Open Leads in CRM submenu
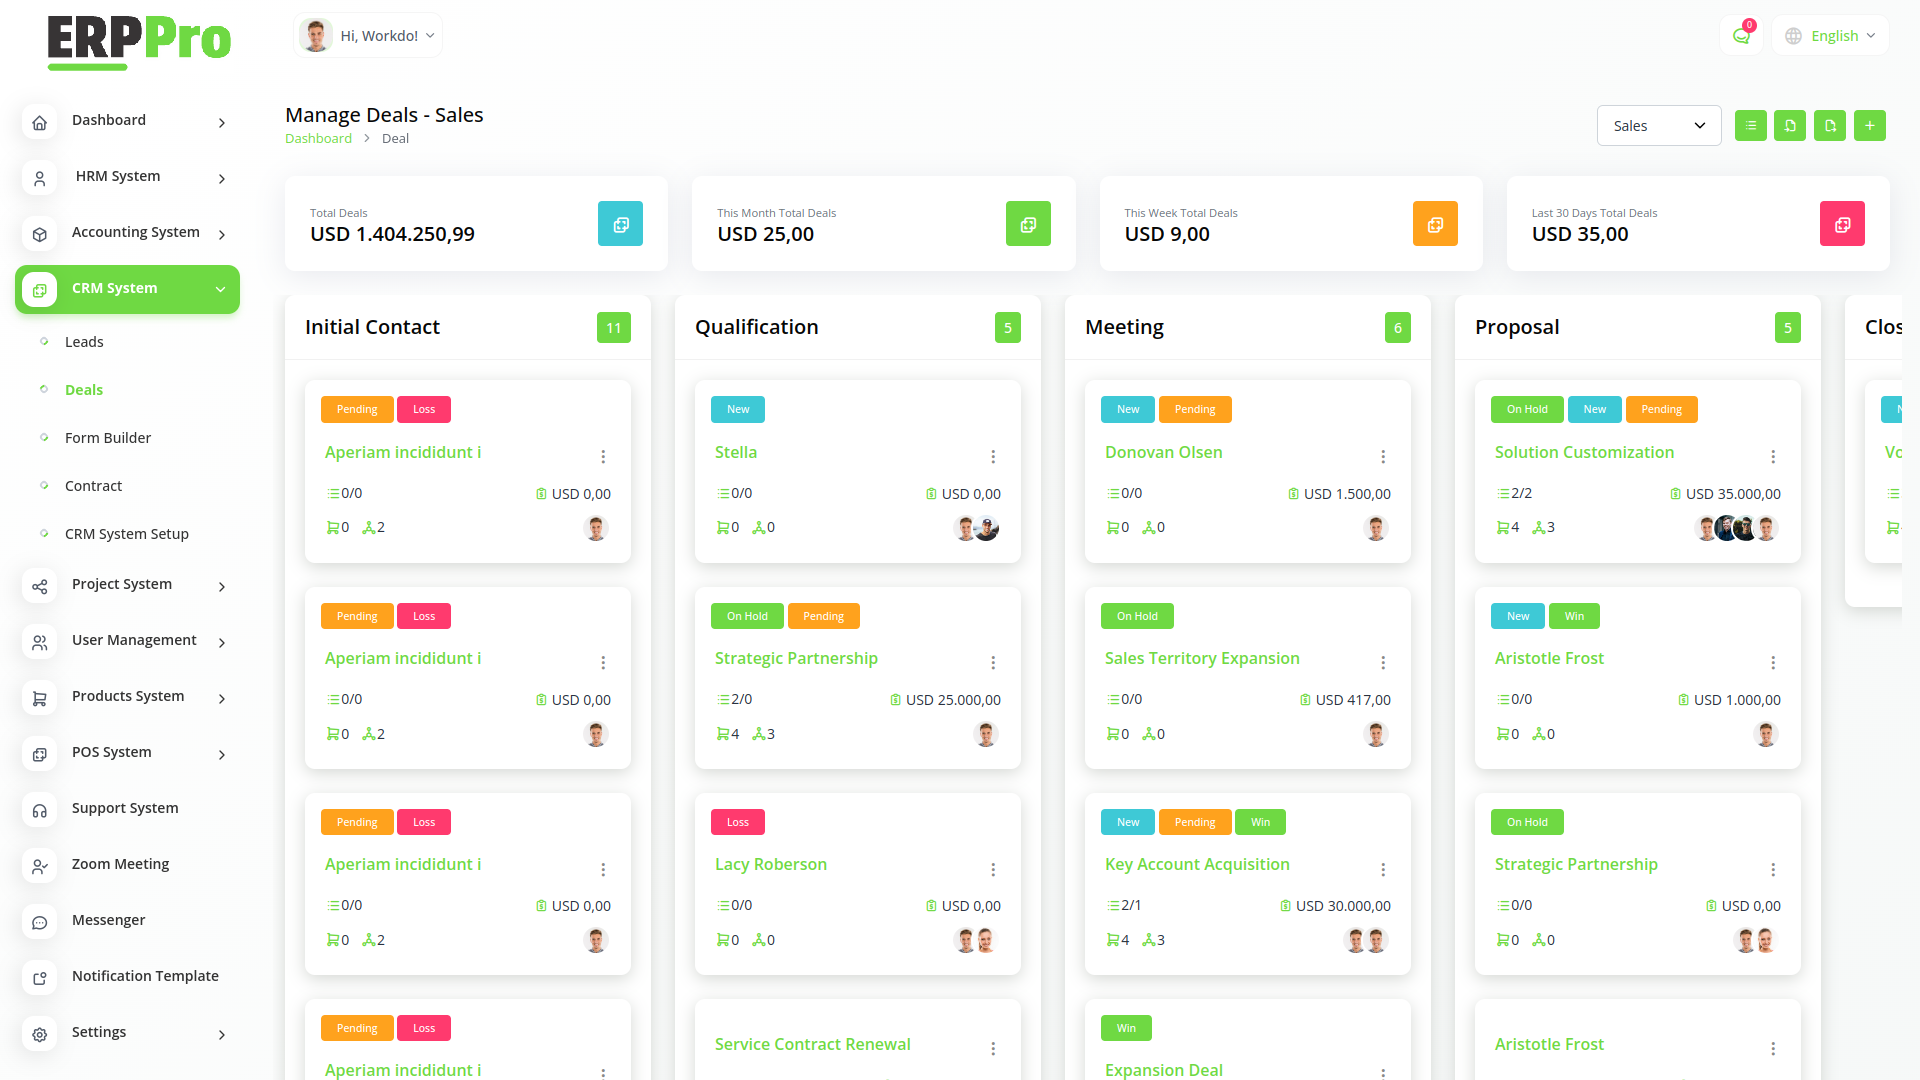This screenshot has width=1920, height=1080. coord(84,342)
